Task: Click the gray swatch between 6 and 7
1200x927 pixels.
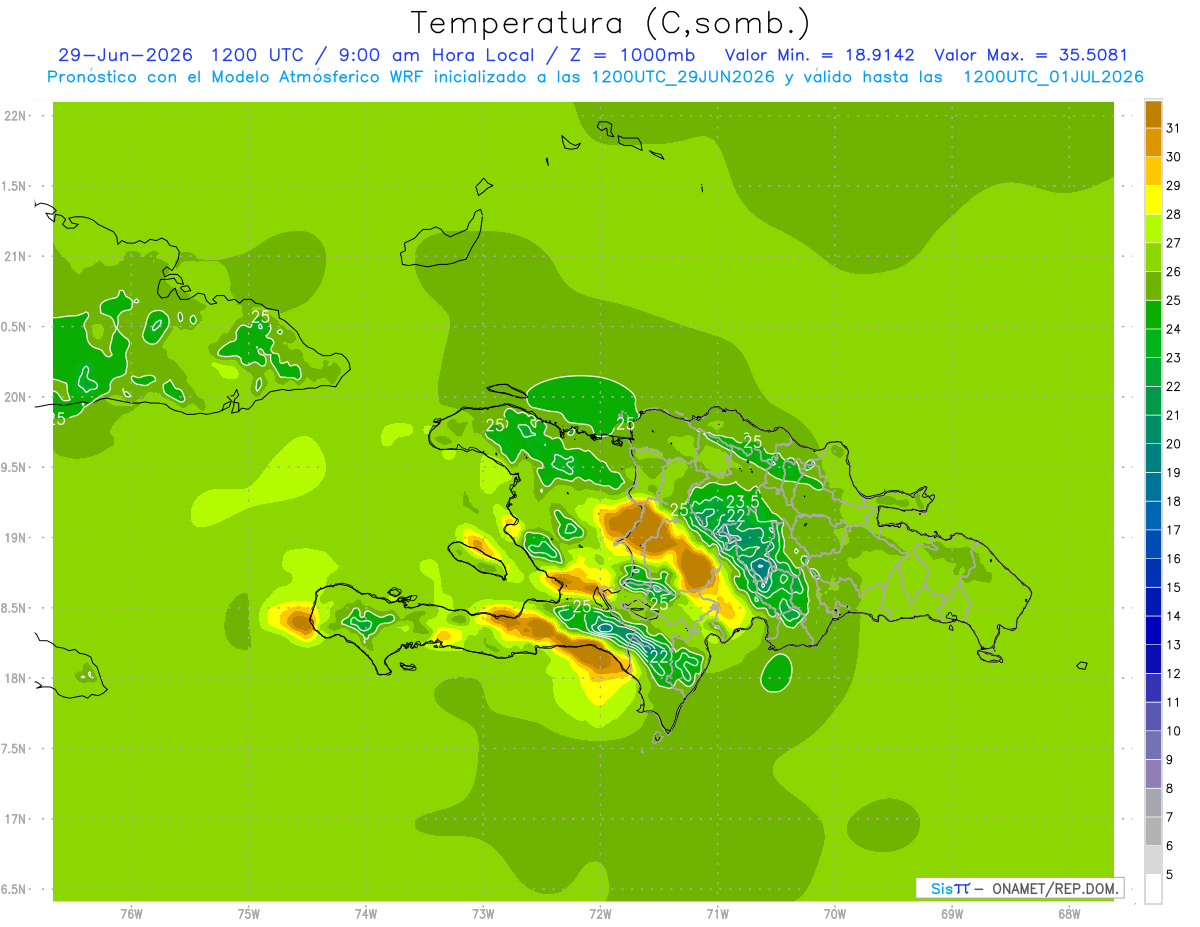Action: tap(1153, 831)
